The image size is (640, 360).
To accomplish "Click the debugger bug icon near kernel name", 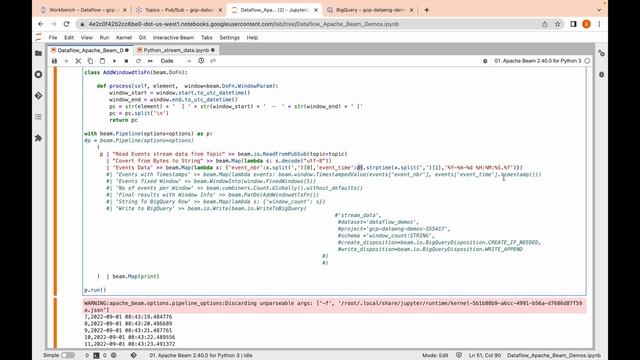I will (x=485, y=61).
